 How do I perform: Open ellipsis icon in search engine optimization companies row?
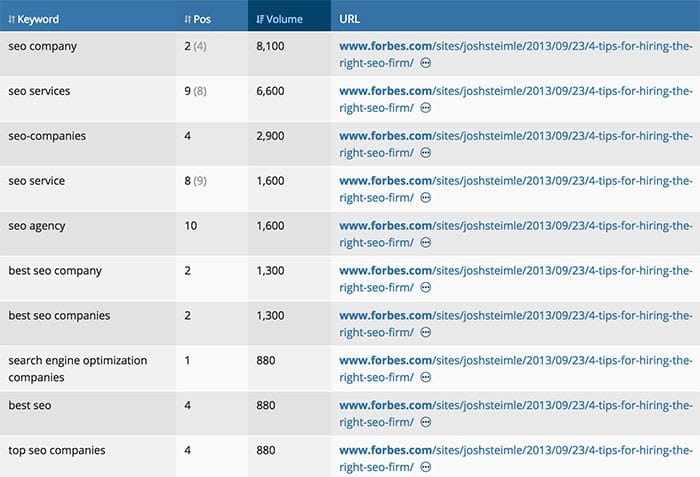426,377
